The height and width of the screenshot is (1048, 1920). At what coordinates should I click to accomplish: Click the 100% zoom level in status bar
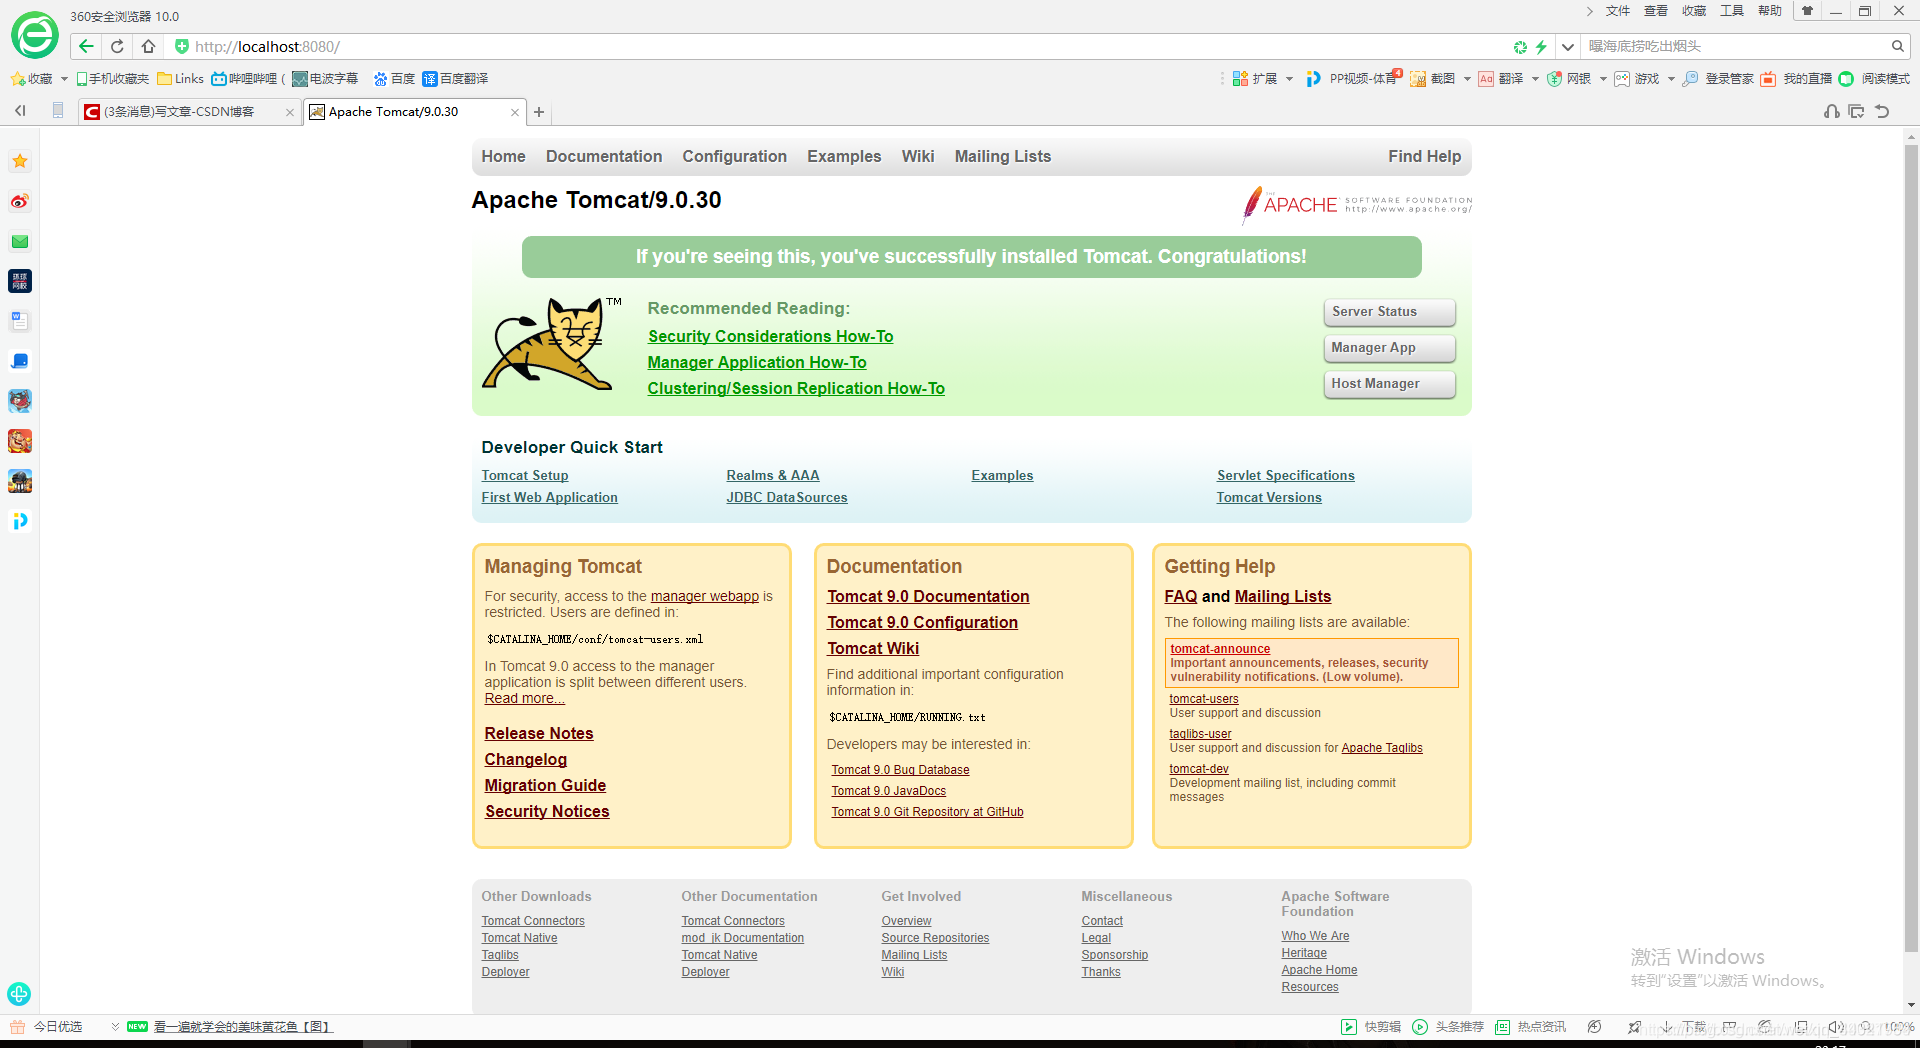[x=1899, y=1027]
